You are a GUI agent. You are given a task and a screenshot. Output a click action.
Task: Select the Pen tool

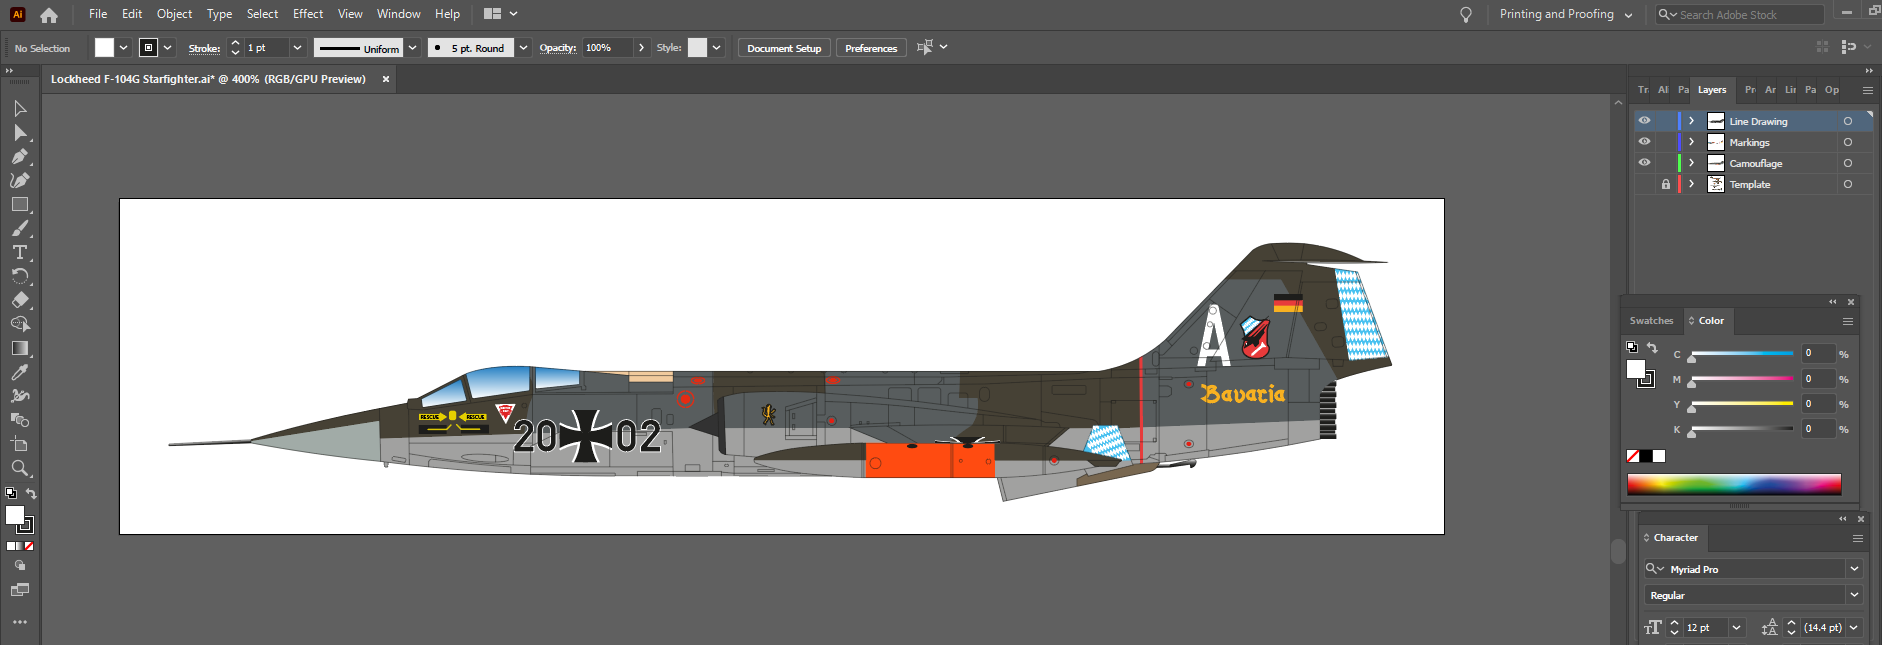(x=19, y=157)
